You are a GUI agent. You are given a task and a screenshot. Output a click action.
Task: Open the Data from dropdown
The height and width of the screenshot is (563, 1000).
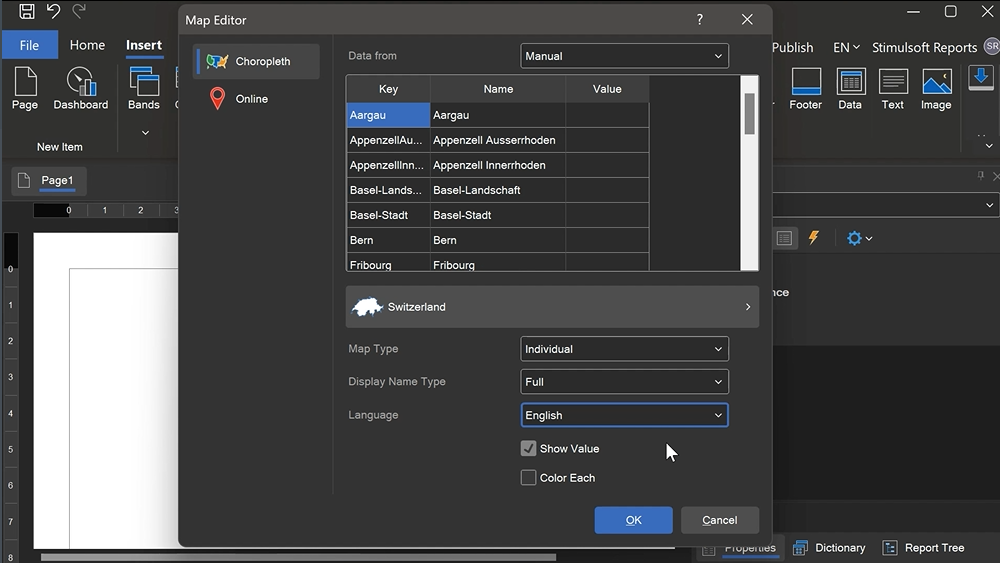pyautogui.click(x=624, y=56)
